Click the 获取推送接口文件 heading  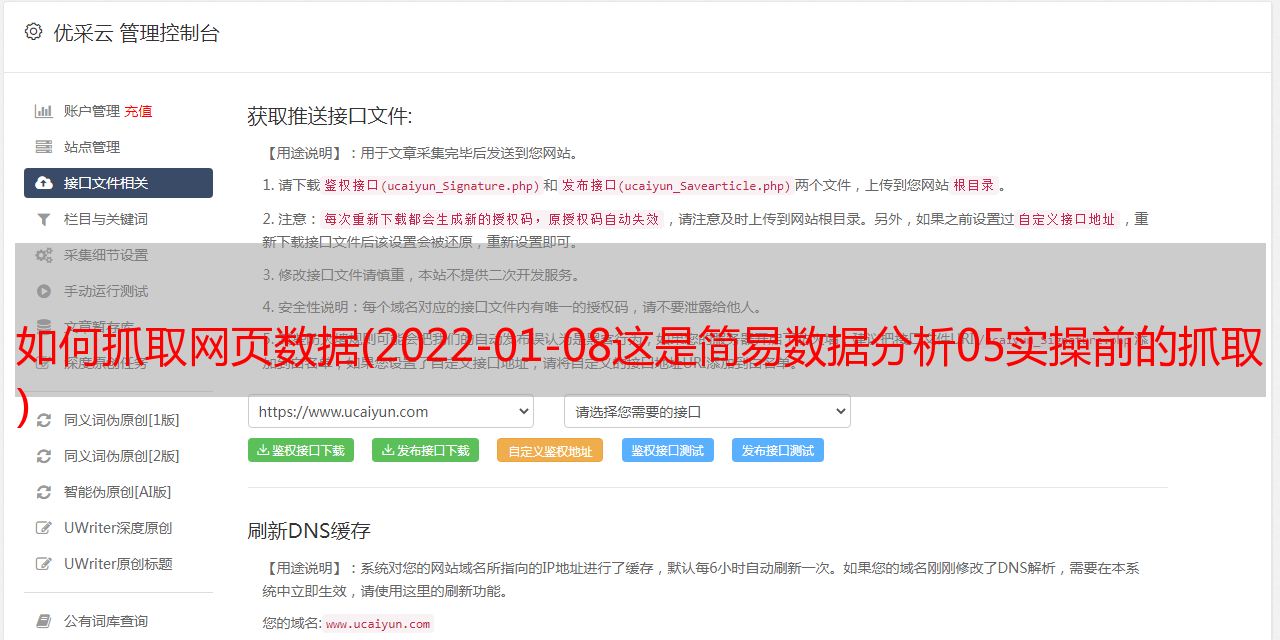330,116
